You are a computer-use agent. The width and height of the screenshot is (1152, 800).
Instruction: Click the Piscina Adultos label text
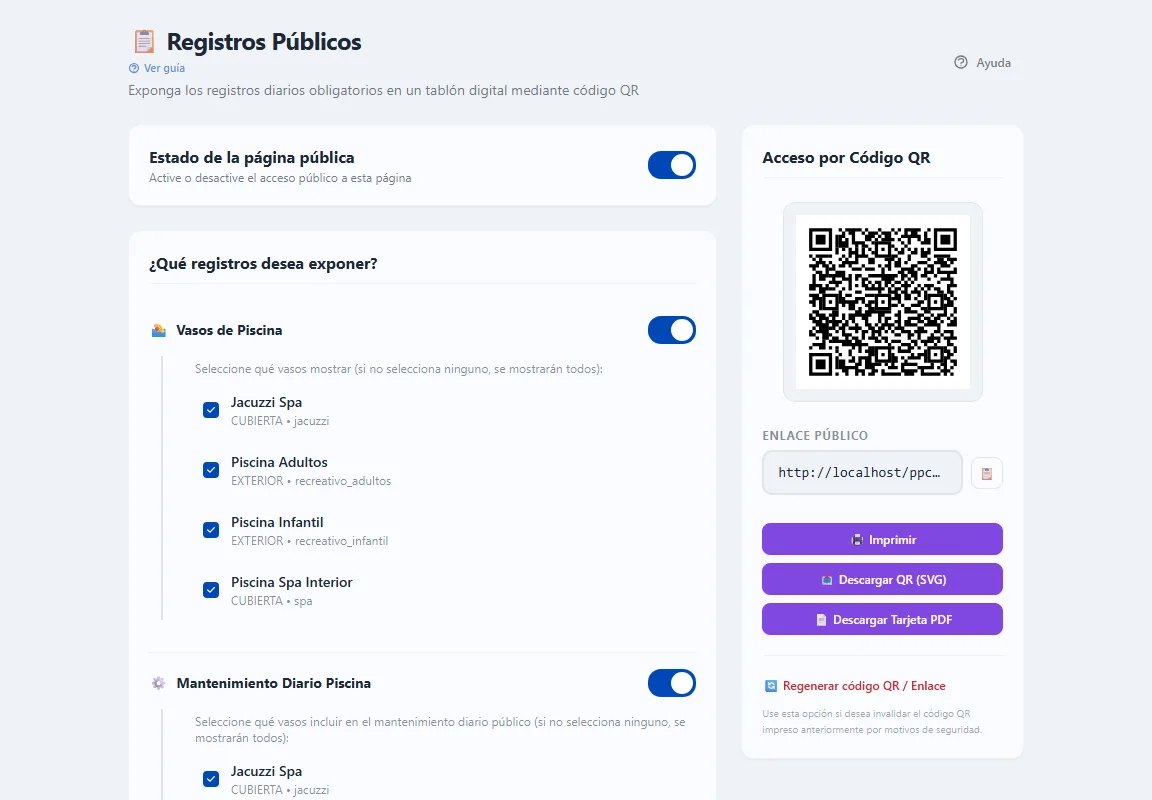point(279,462)
